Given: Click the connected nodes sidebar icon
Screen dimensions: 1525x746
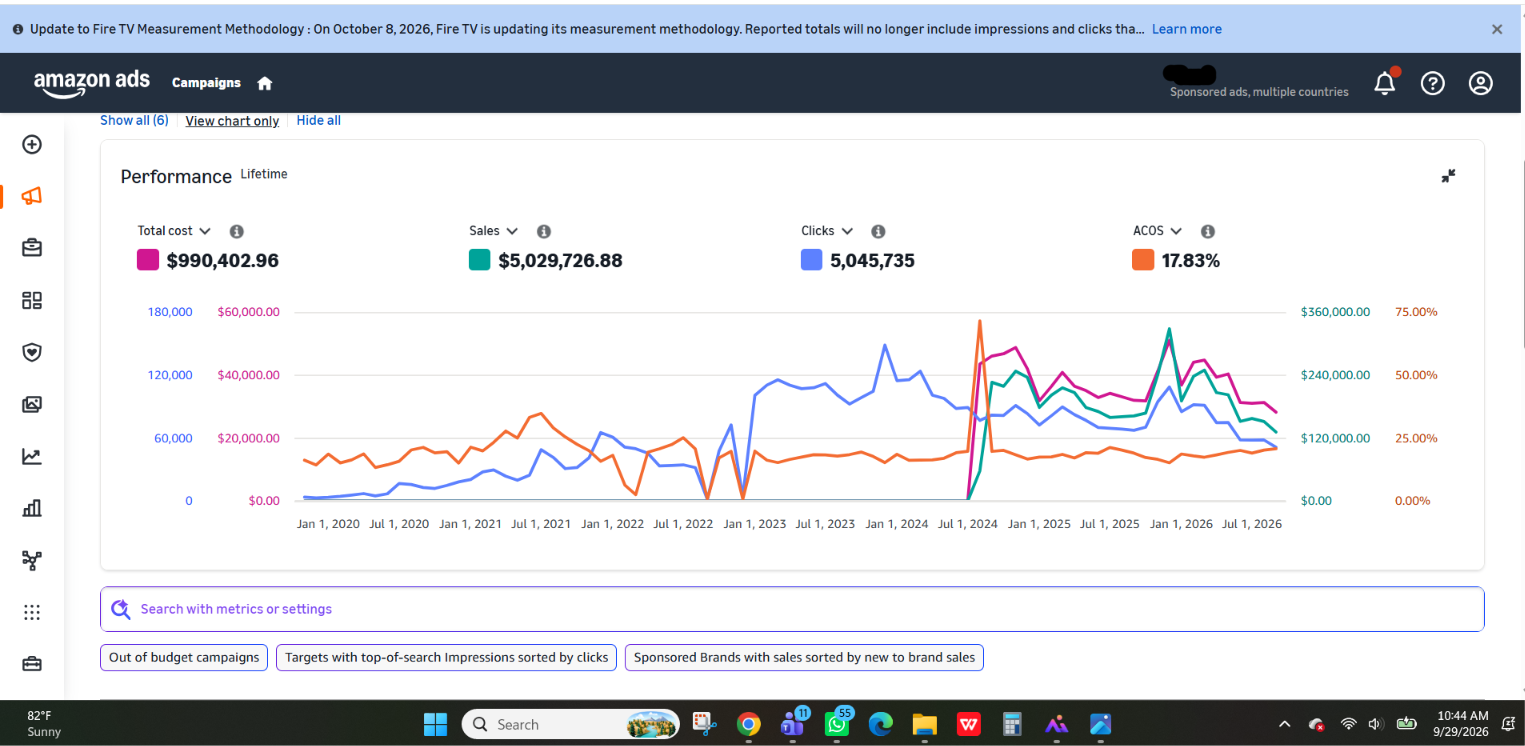Looking at the screenshot, I should 32,560.
